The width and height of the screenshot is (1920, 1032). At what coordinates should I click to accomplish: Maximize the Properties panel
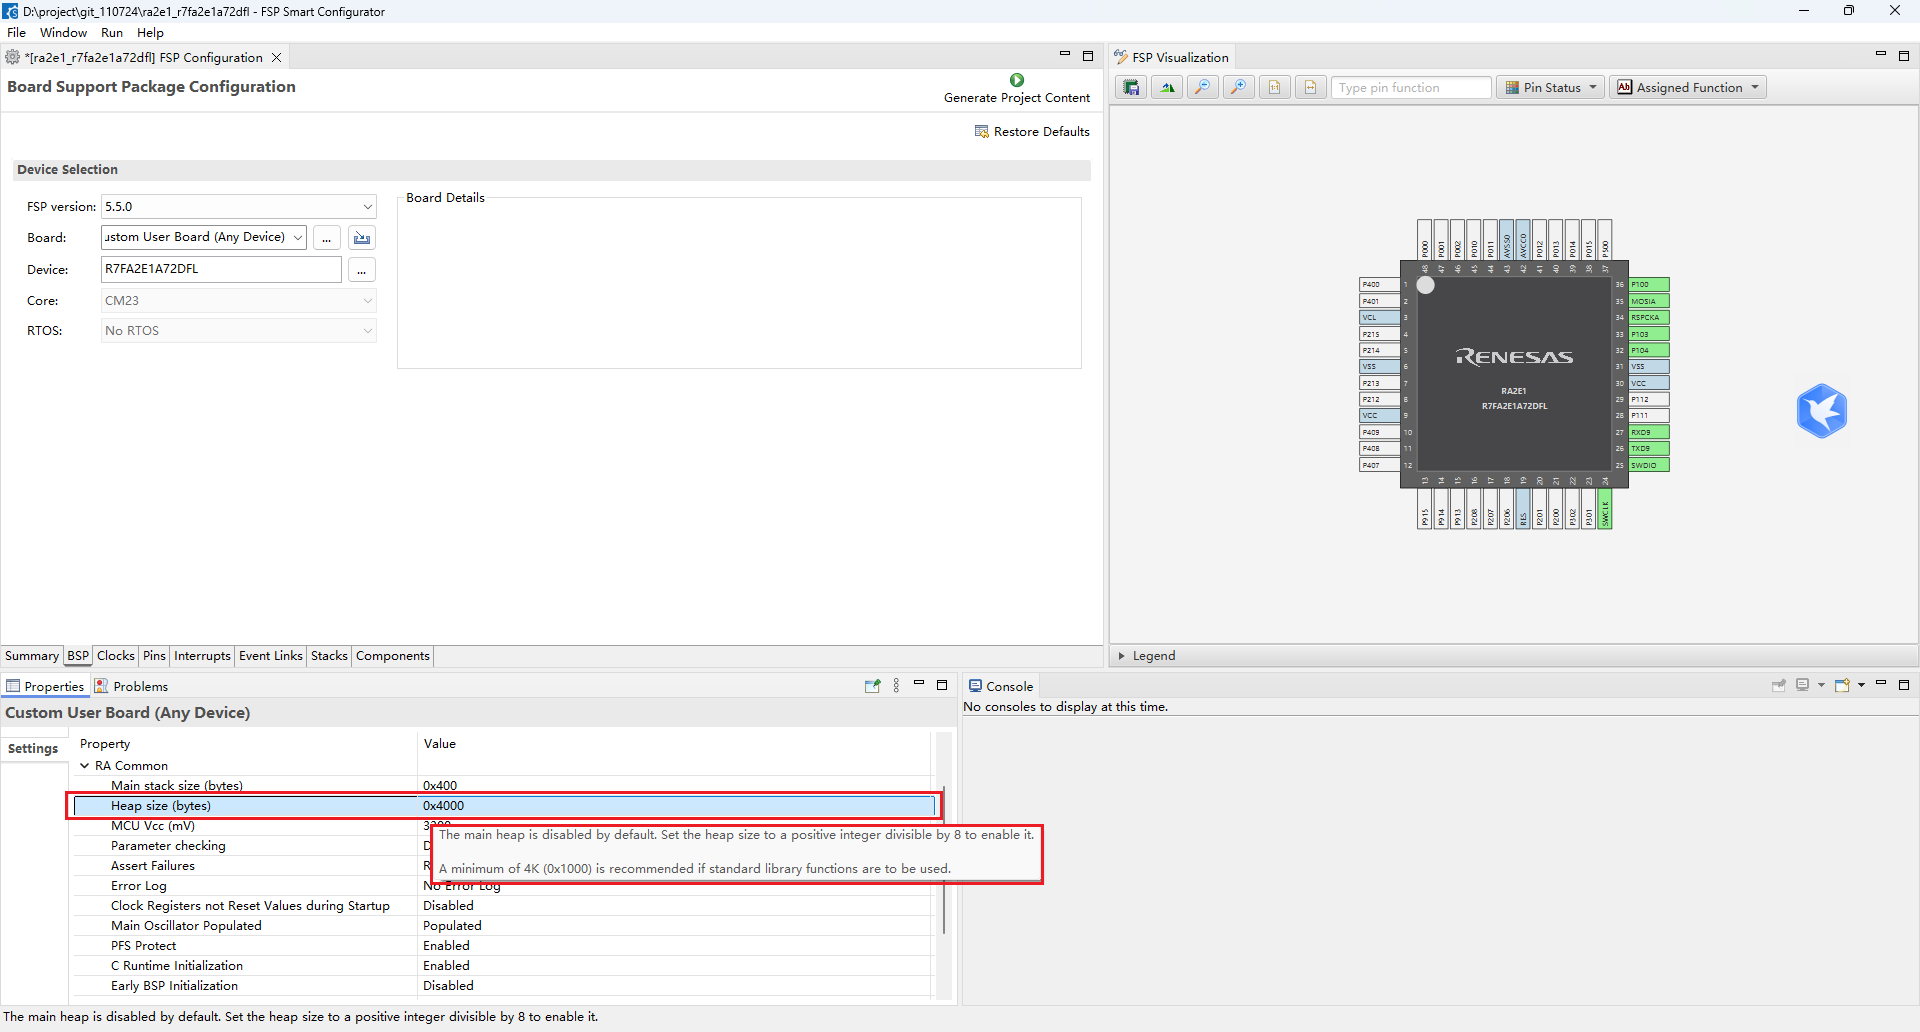(942, 685)
